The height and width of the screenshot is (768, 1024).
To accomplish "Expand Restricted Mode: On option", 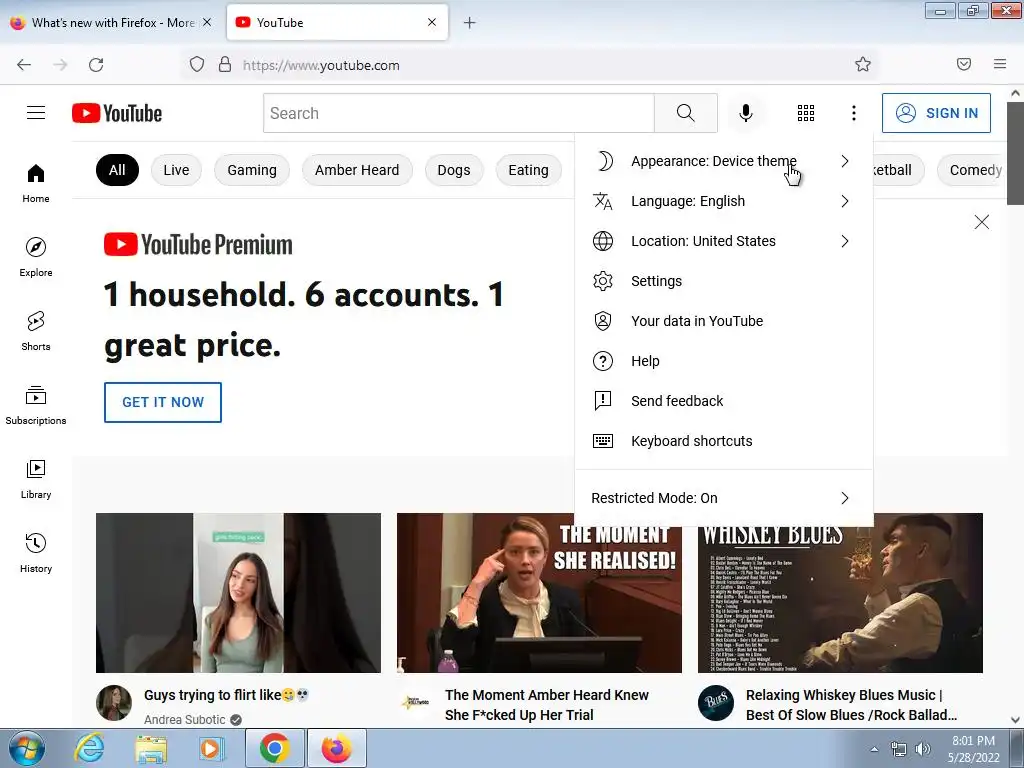I will coord(724,498).
